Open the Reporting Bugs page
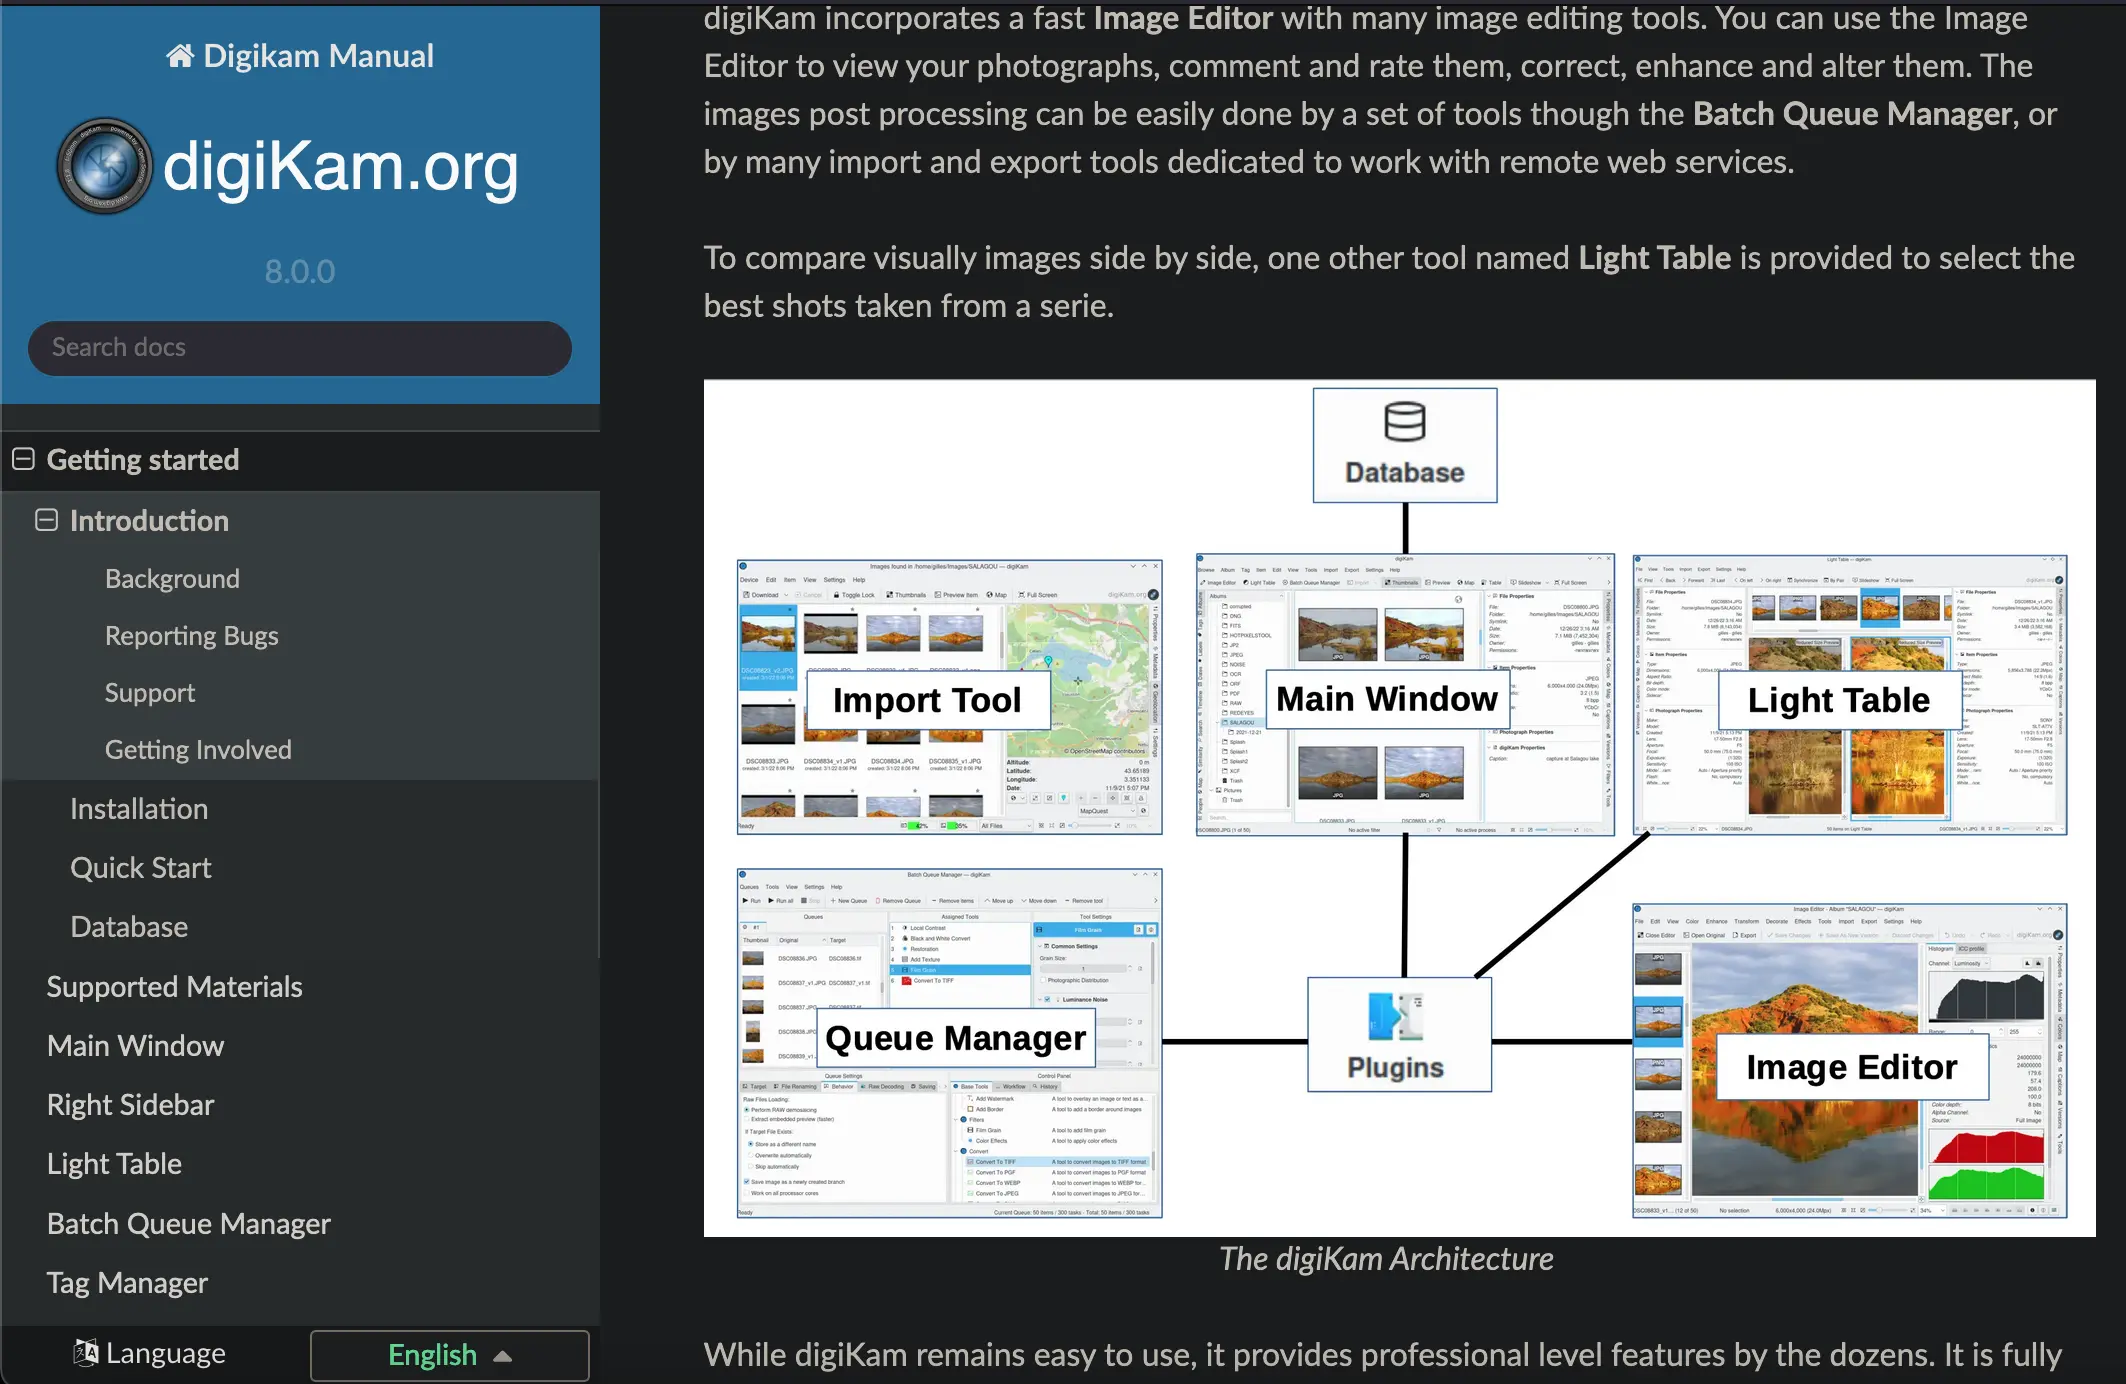 pyautogui.click(x=192, y=635)
